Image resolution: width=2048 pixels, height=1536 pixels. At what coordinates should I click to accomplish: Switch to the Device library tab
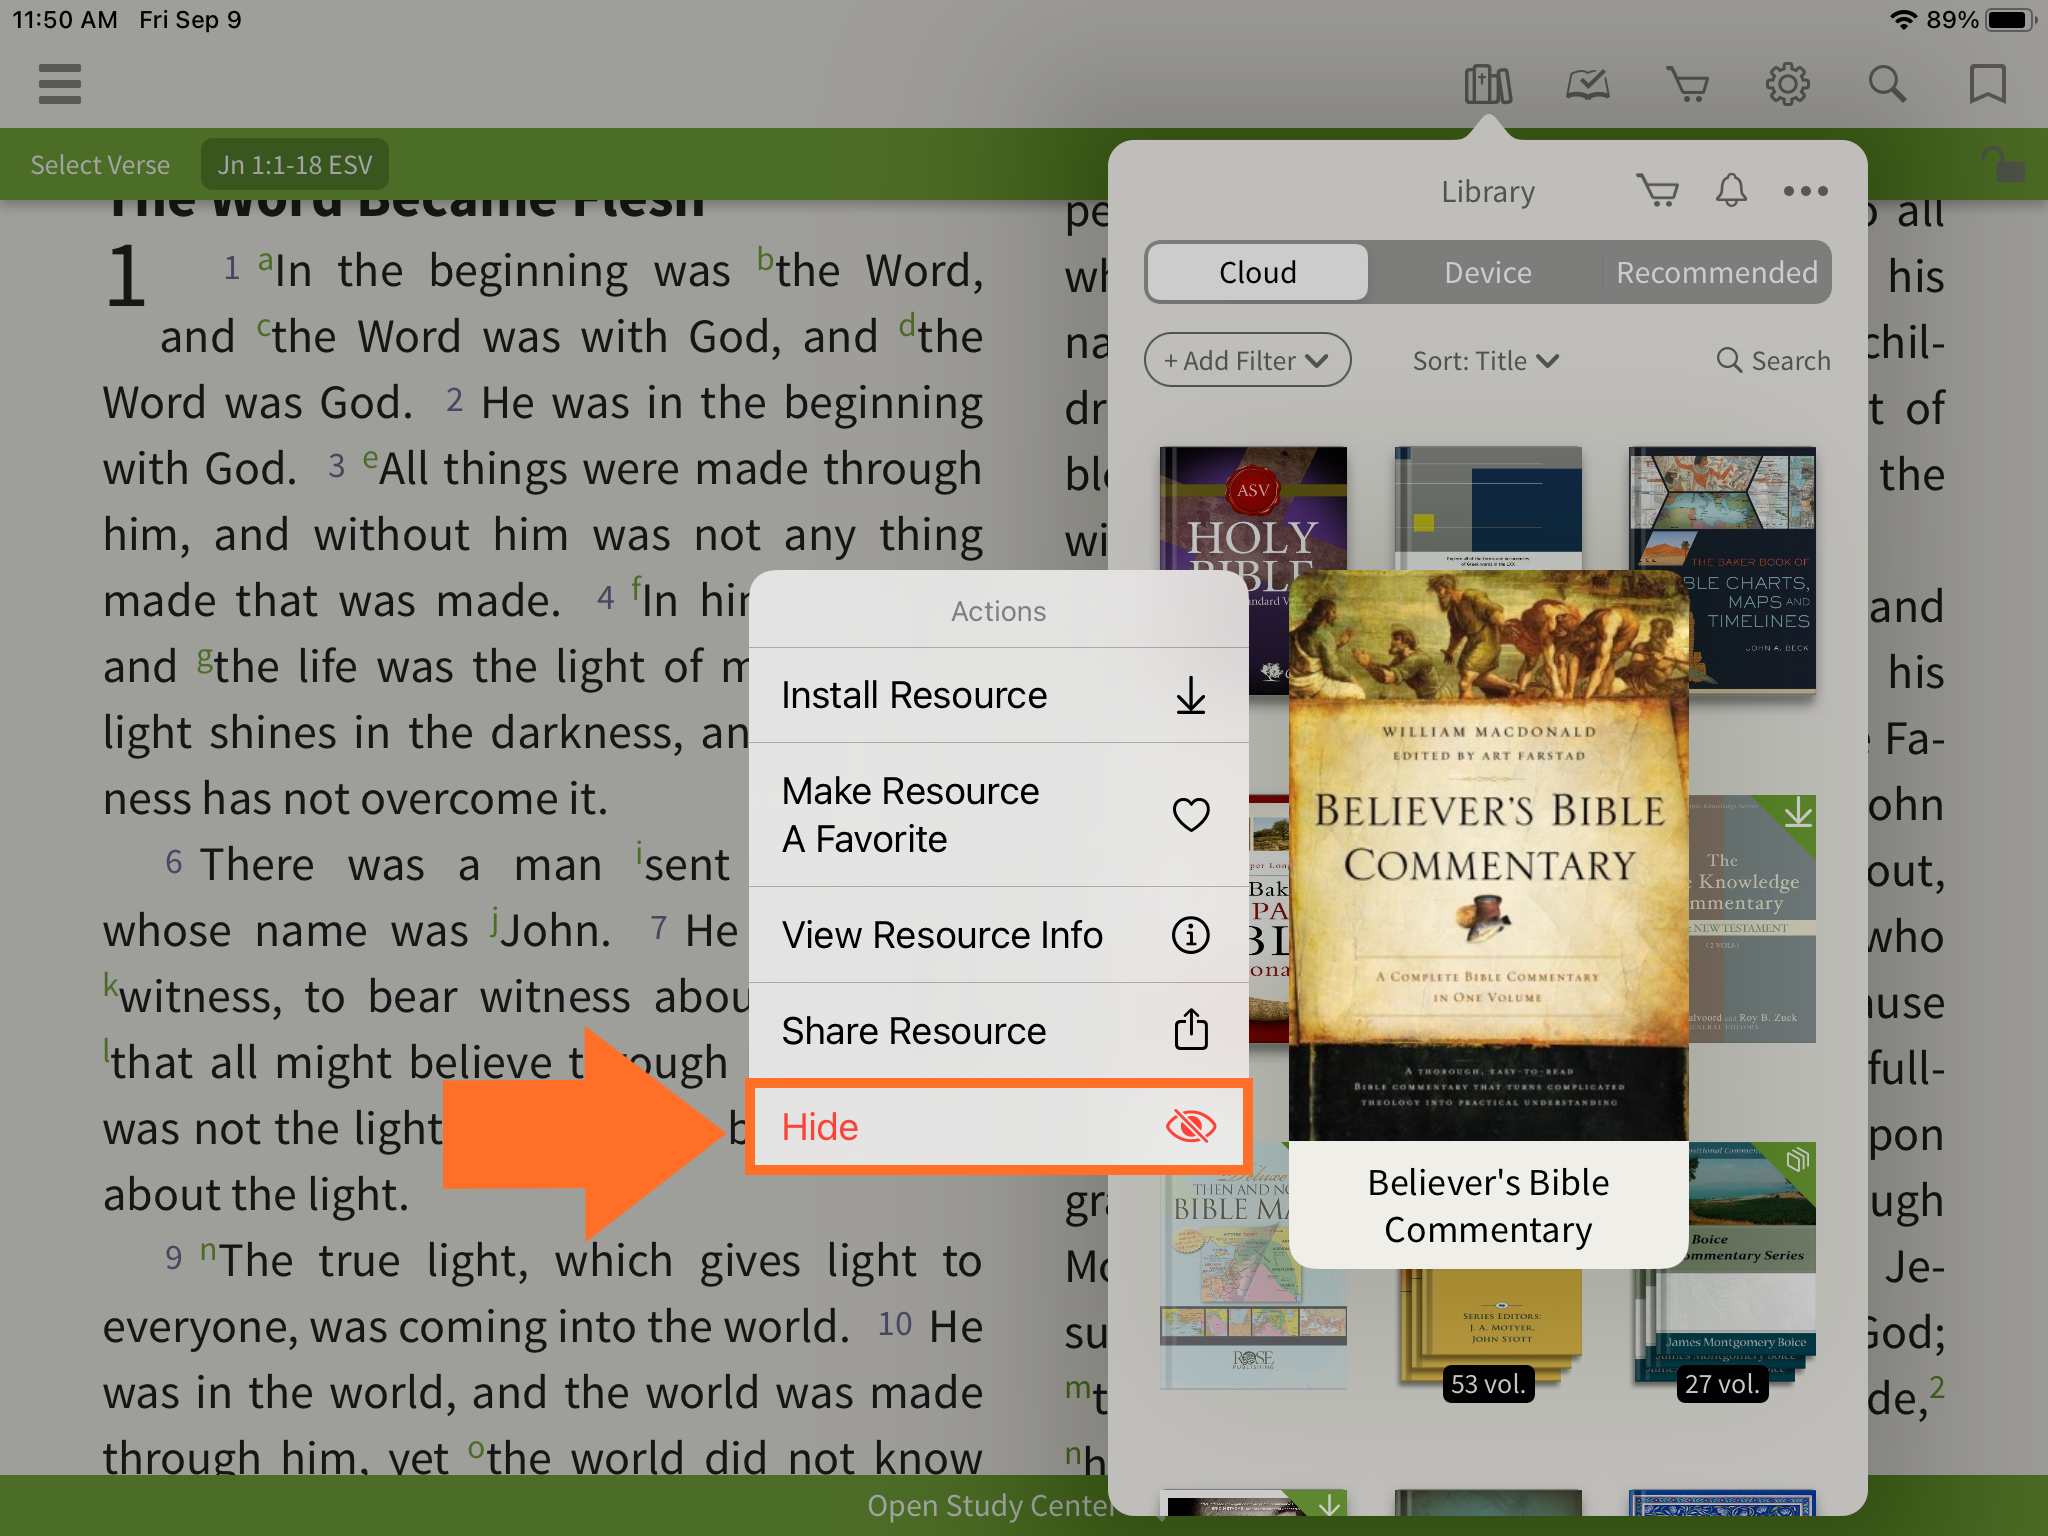(1487, 272)
